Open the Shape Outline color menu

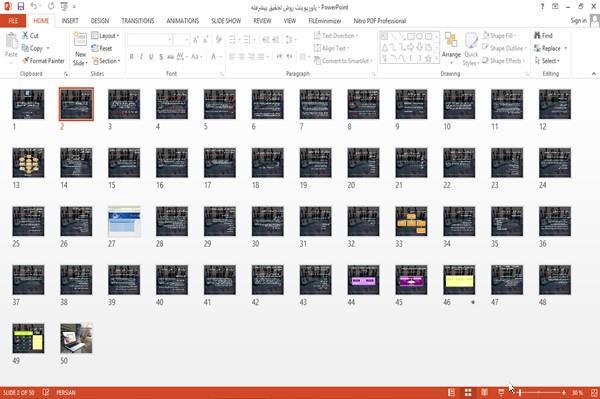(x=504, y=48)
